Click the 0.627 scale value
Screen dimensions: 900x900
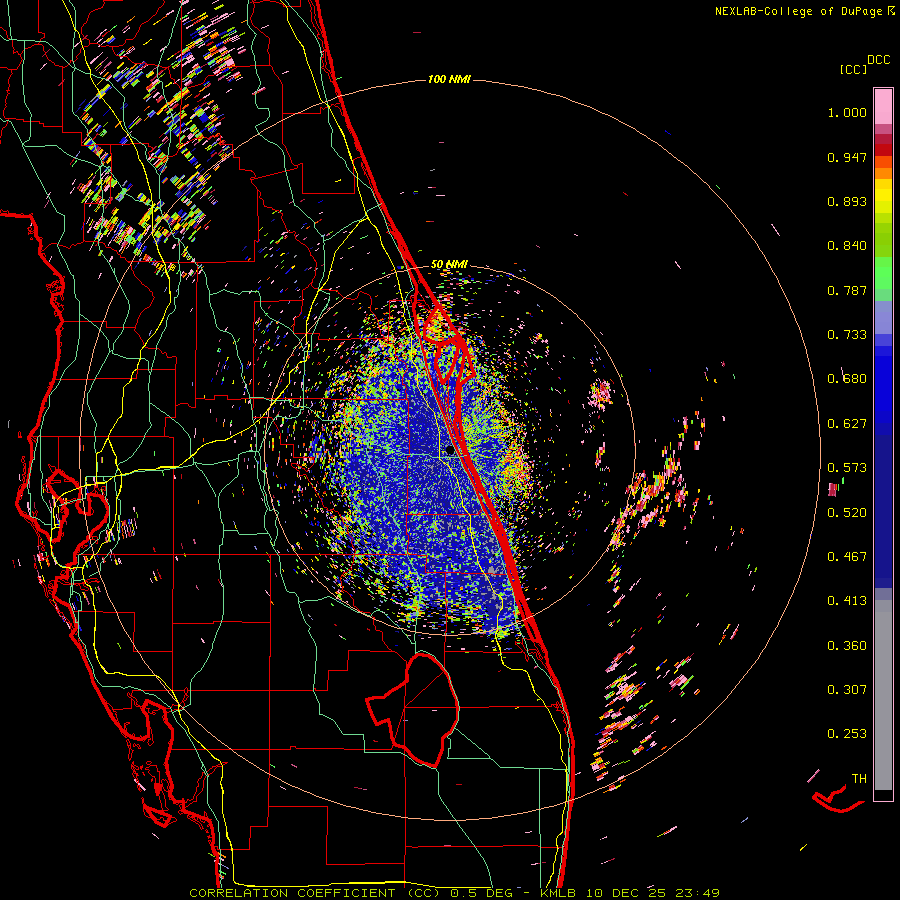tap(847, 424)
